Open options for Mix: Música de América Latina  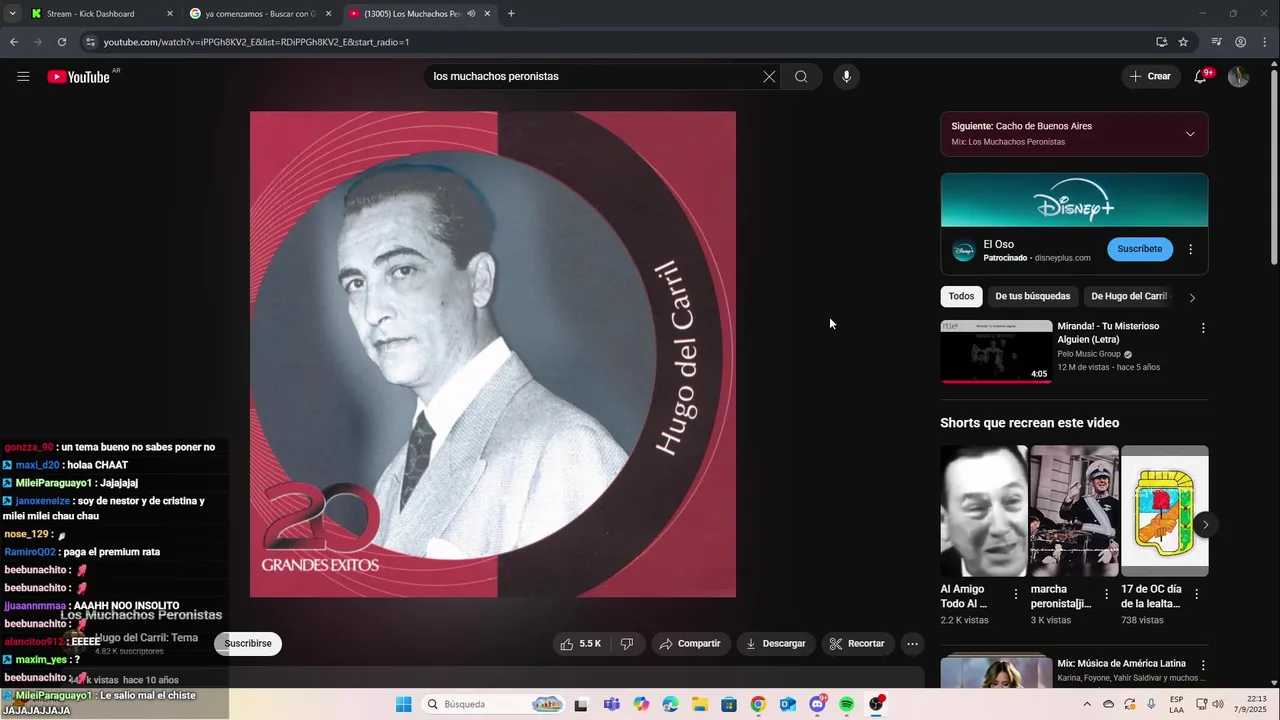[x=1203, y=665]
